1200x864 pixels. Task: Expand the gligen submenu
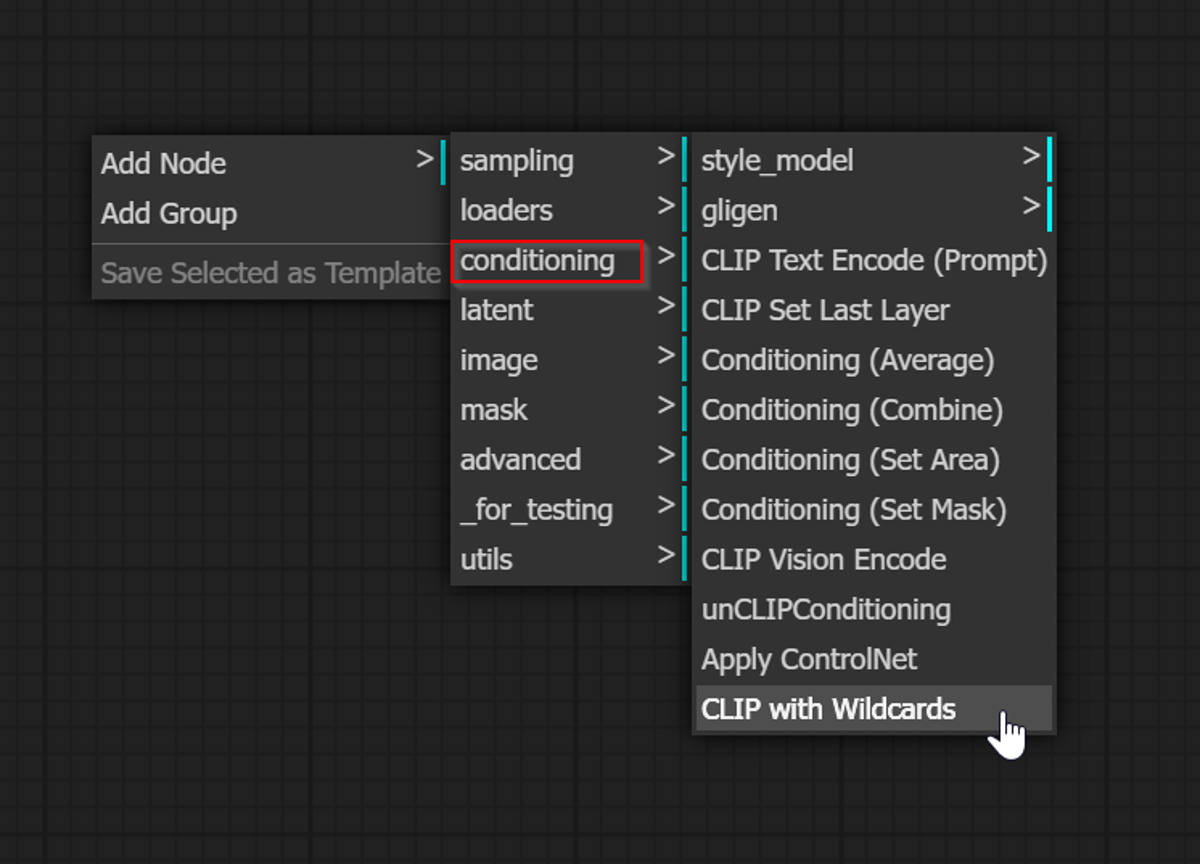click(x=874, y=210)
